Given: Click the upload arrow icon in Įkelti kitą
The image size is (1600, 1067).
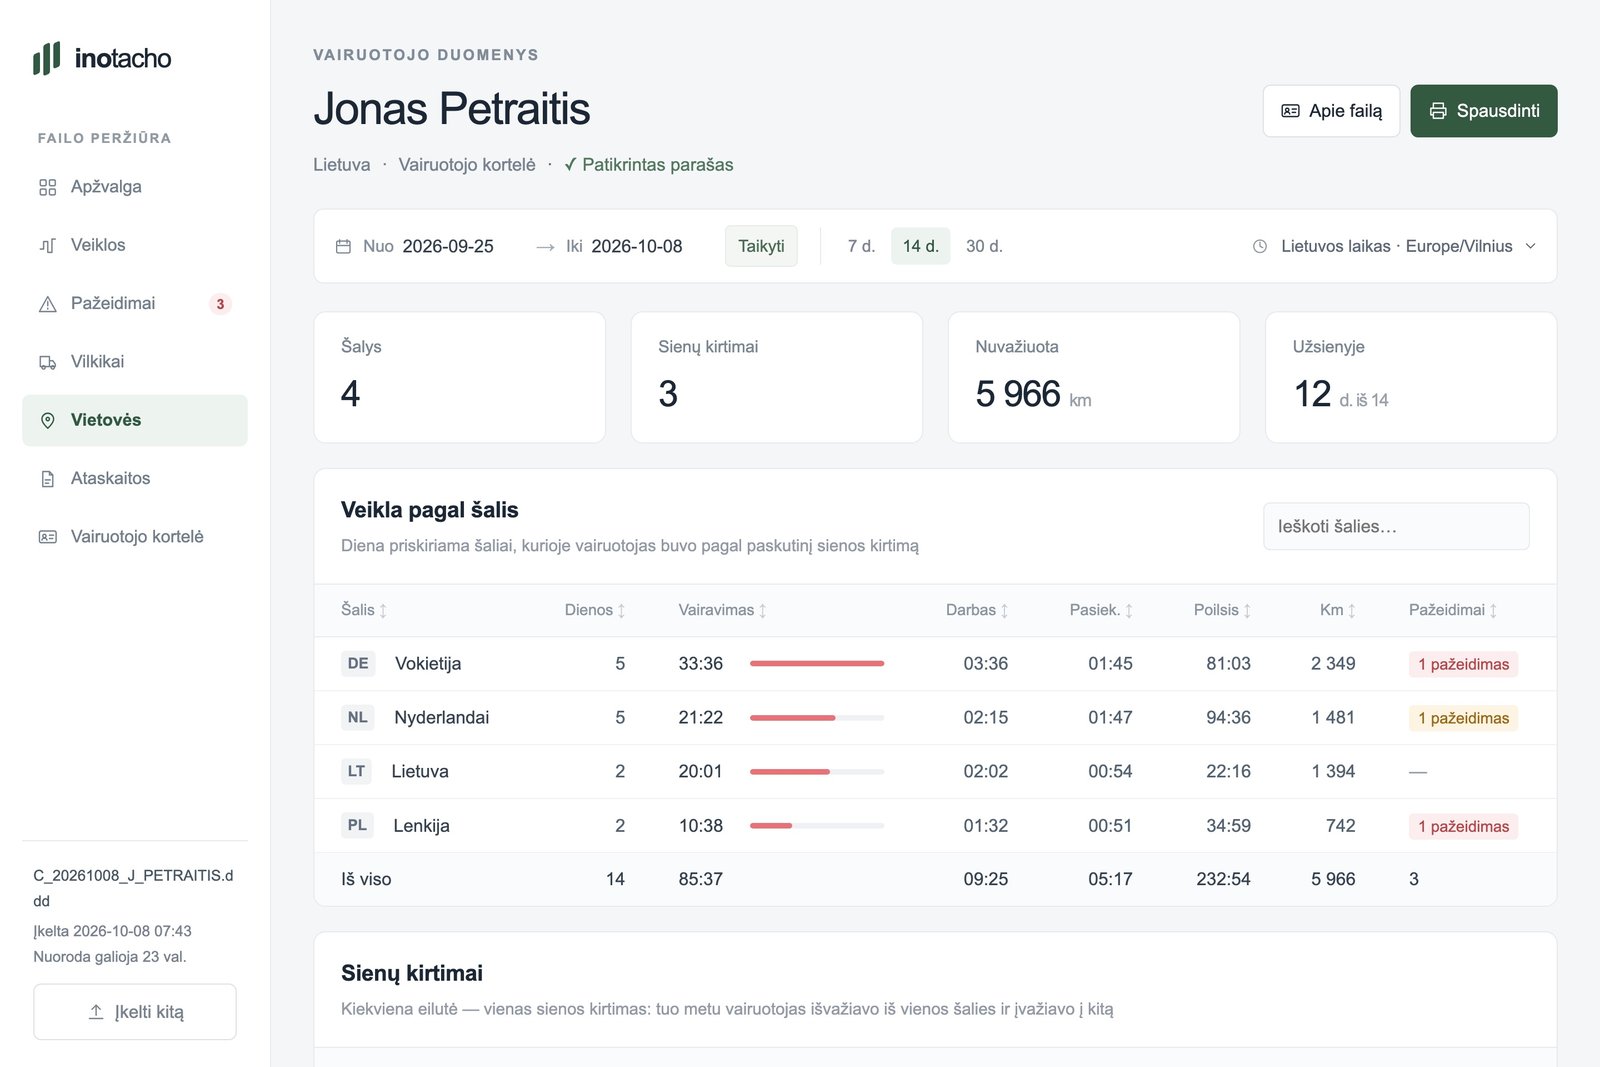Looking at the screenshot, I should tap(96, 1012).
